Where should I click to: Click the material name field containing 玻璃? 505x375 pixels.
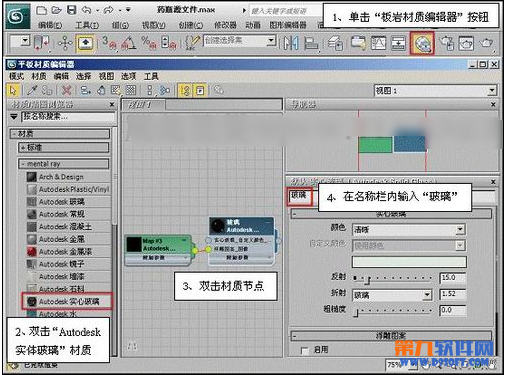[300, 196]
